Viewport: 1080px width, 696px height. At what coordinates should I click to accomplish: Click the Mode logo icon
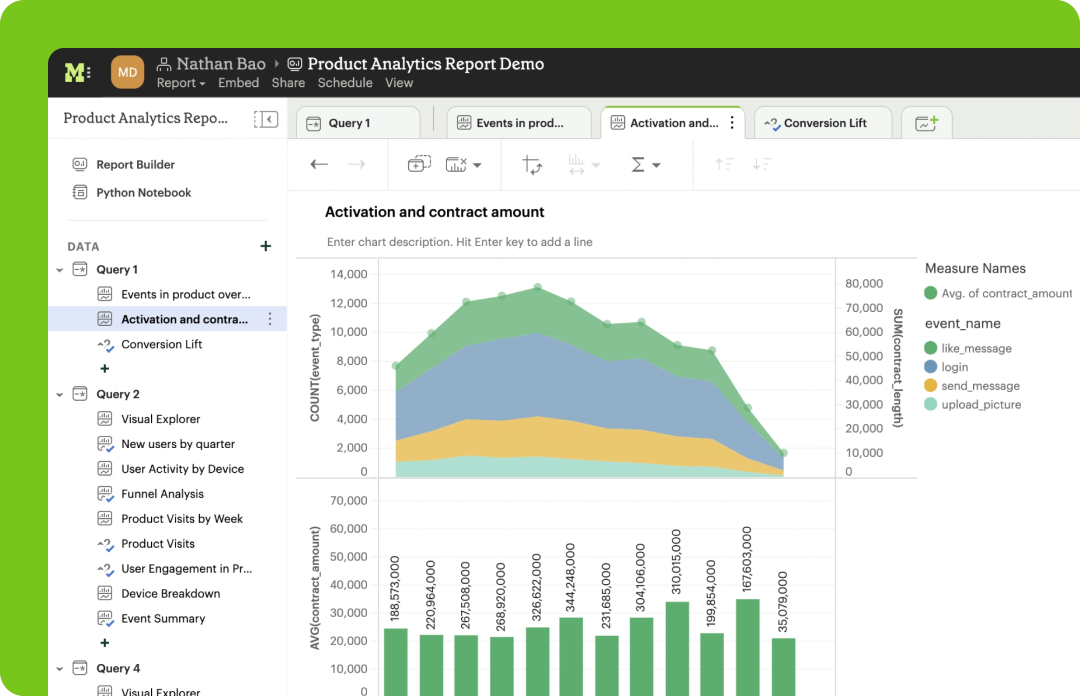click(77, 72)
